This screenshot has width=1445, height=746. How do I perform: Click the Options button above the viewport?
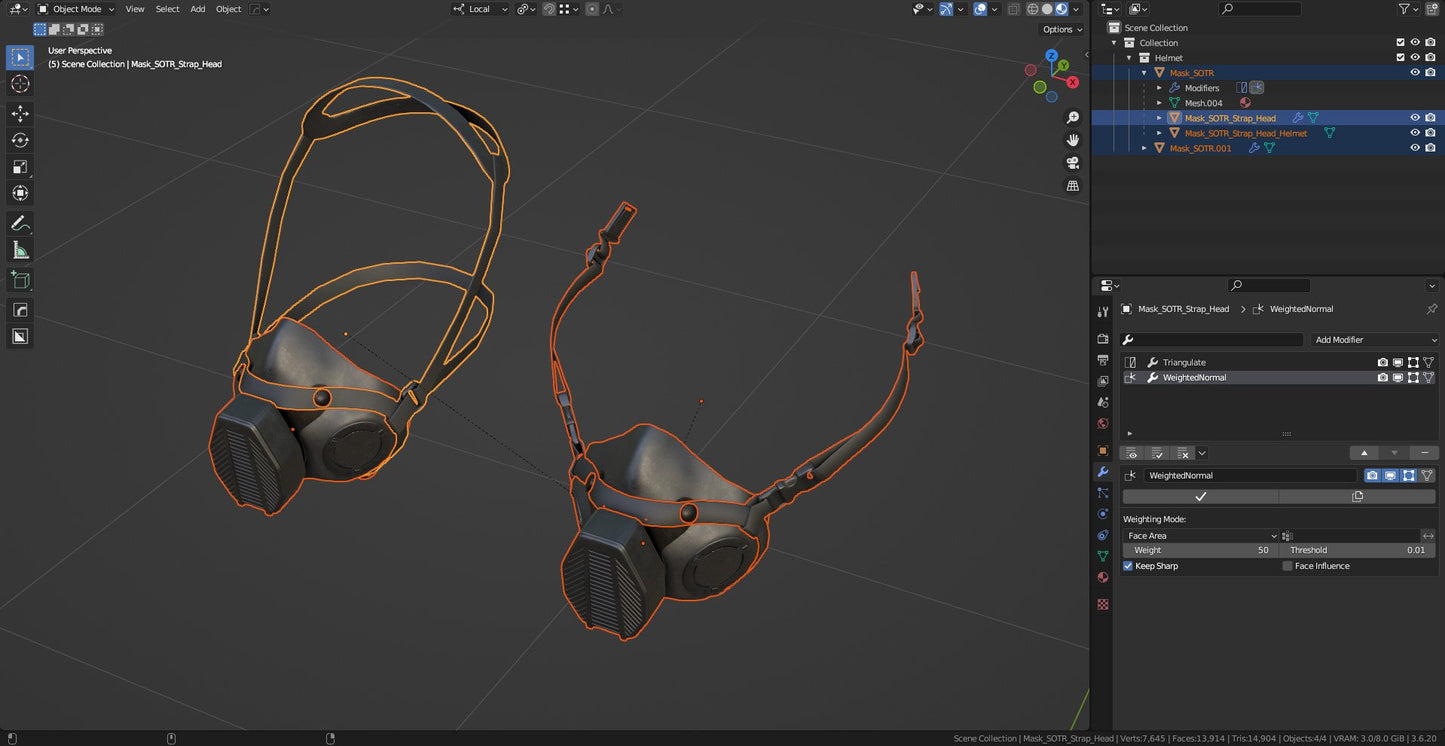coord(1059,29)
